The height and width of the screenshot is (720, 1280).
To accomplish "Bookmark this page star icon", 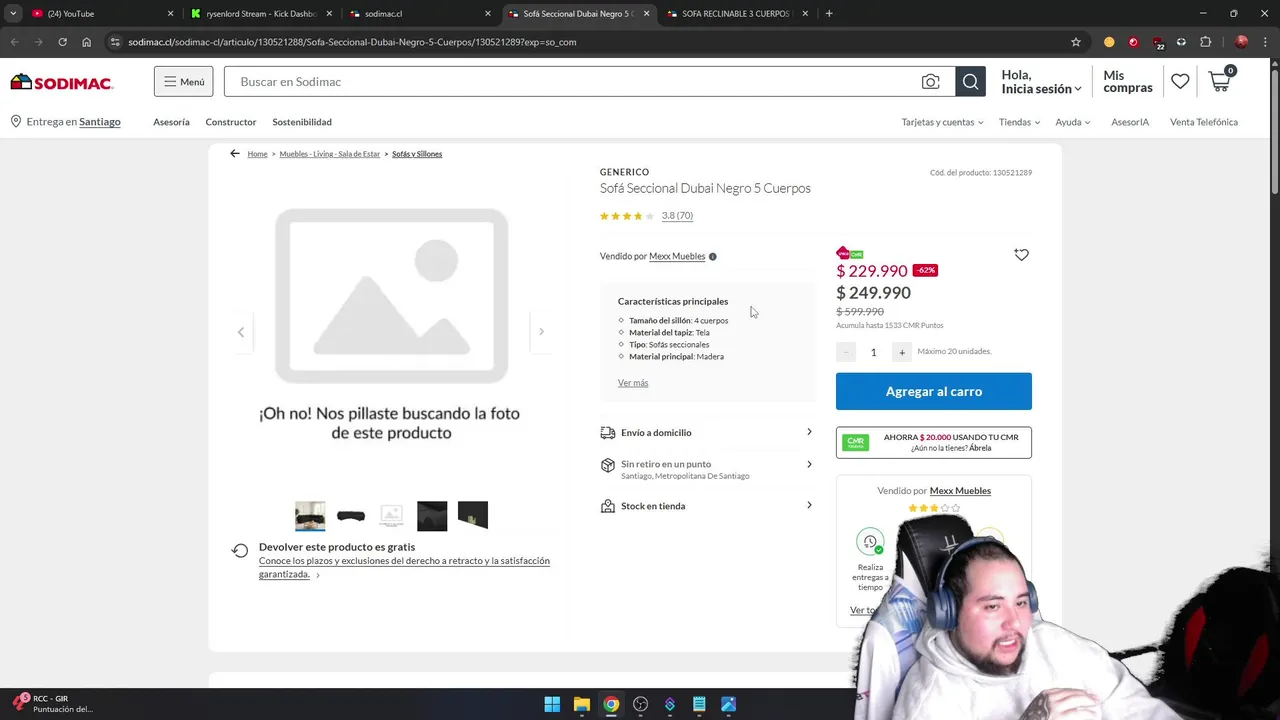I will click(x=1076, y=42).
